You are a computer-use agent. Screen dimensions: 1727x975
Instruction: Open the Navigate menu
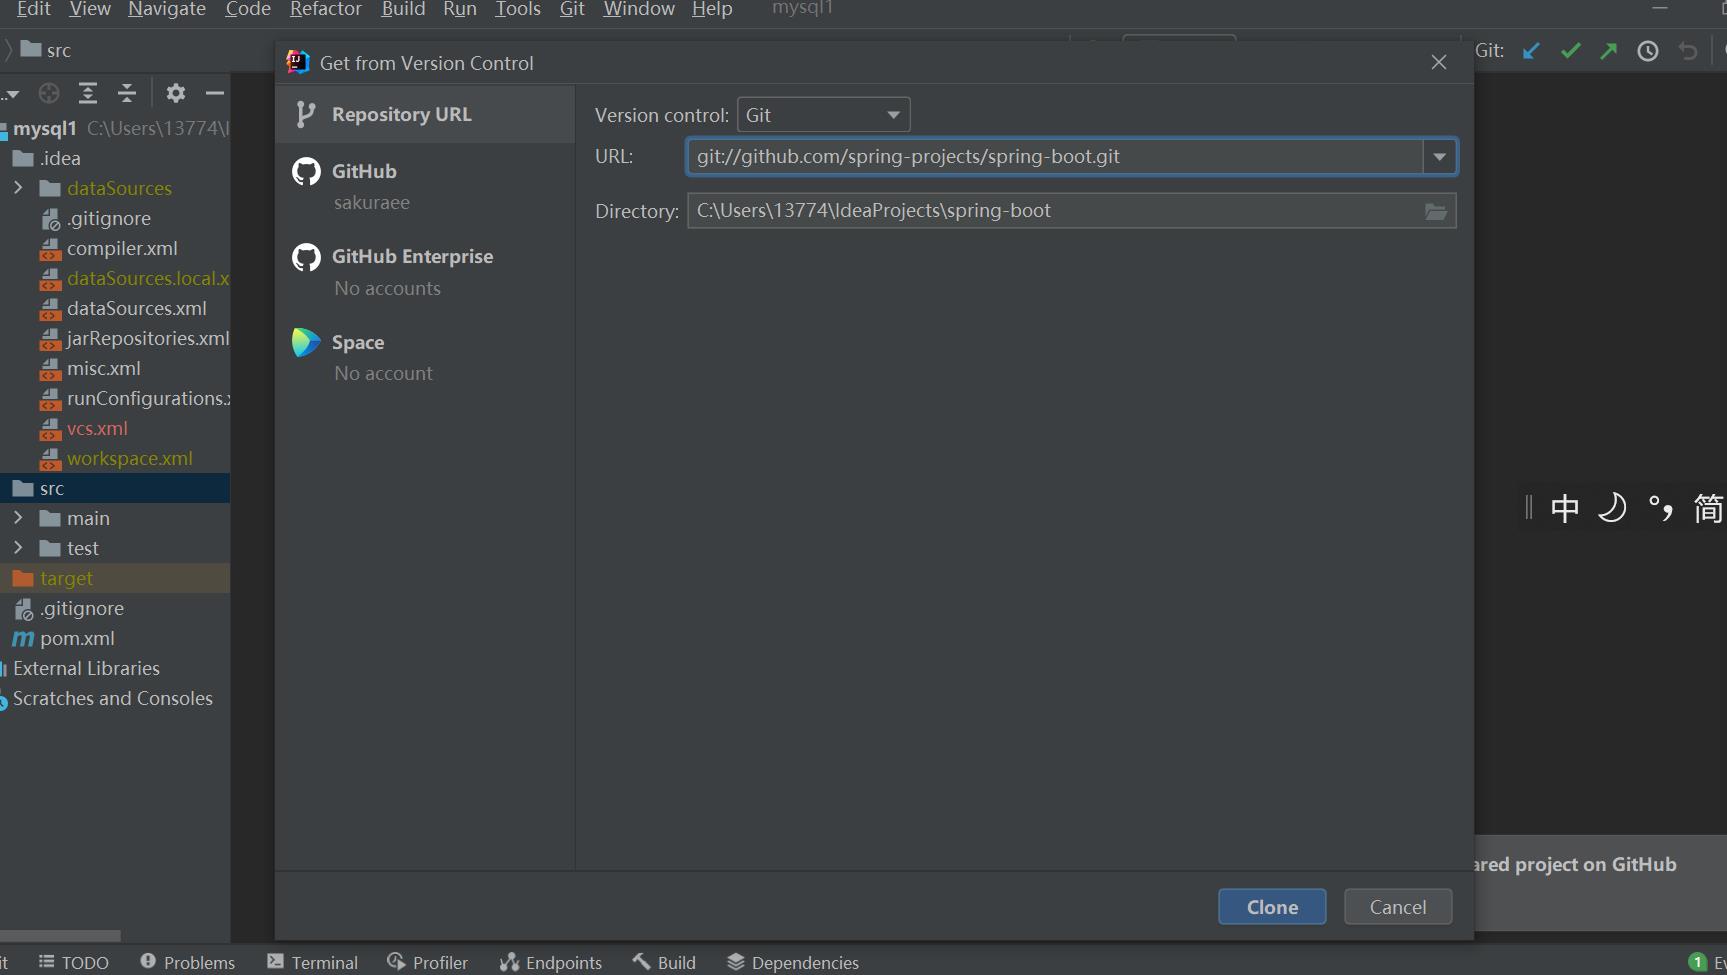167,9
